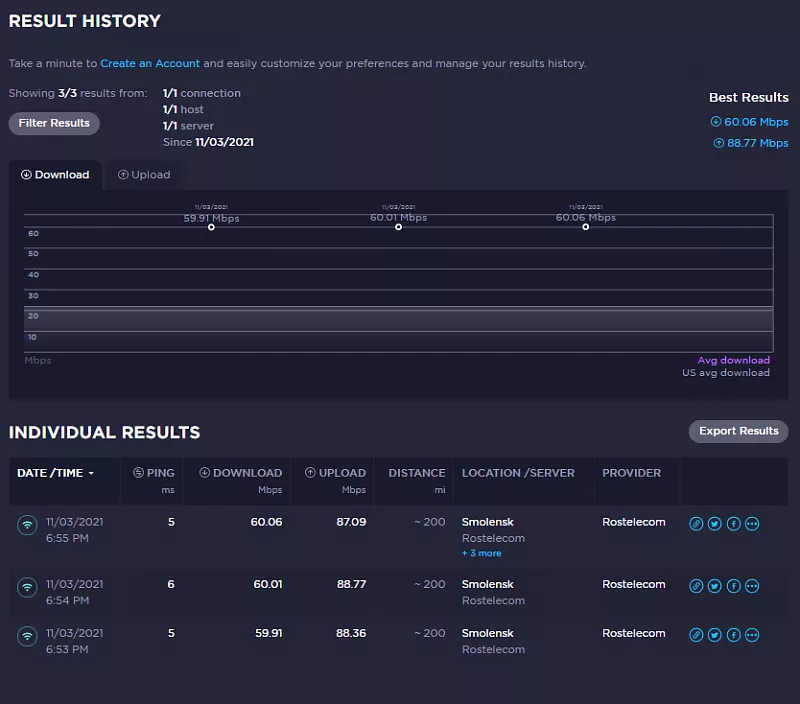Screen dimensions: 800x704
Task: Select the Download chart tab
Action: coord(55,175)
